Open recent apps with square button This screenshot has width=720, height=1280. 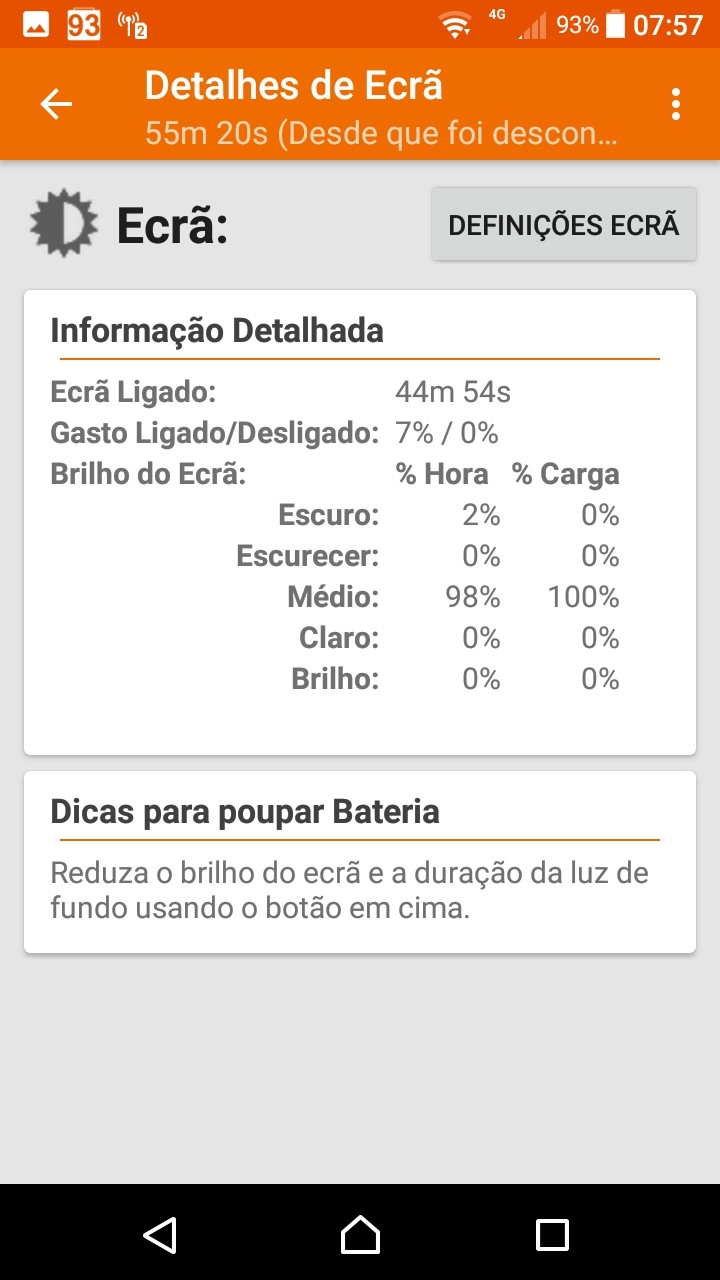[552, 1234]
